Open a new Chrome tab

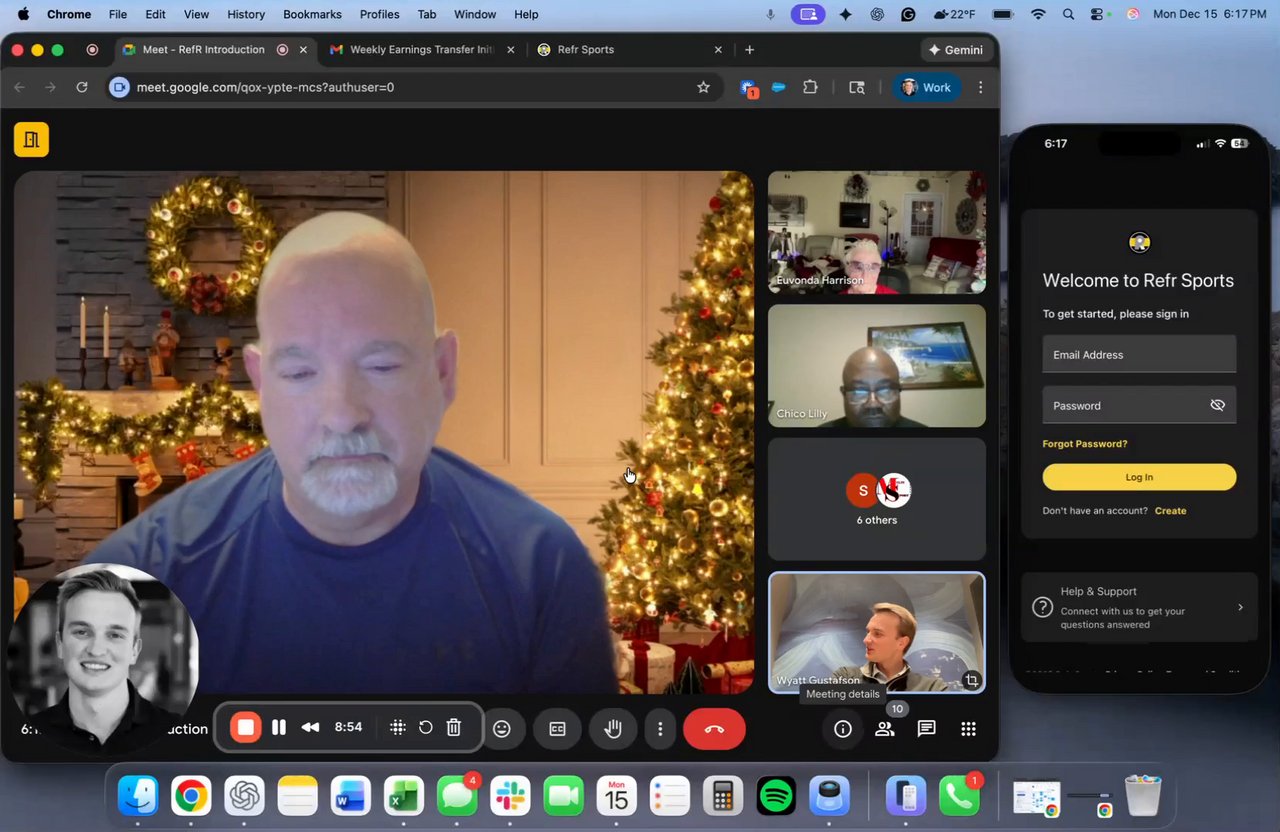pos(750,49)
